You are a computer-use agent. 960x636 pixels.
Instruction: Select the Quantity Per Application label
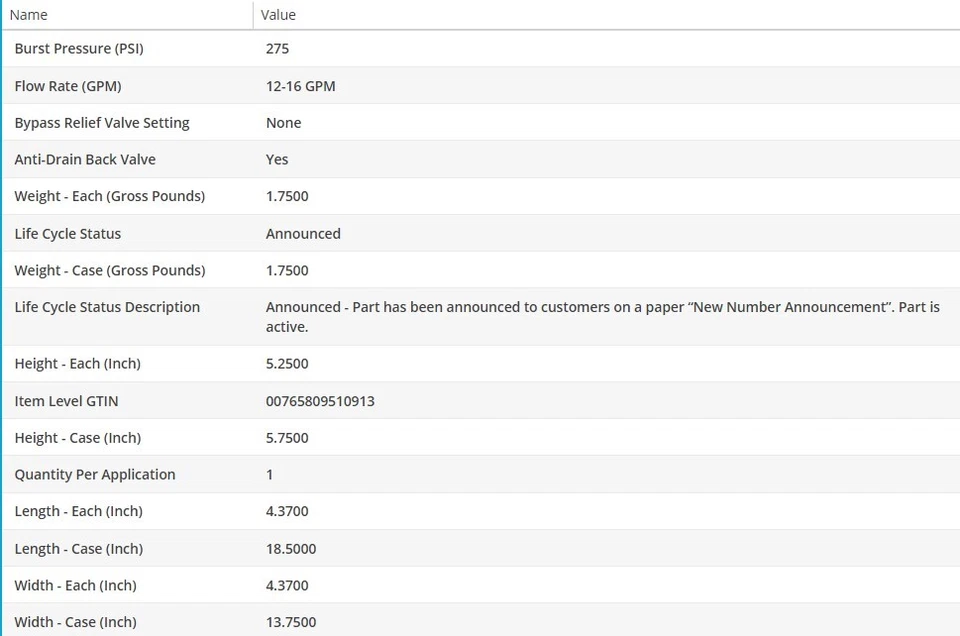tap(95, 475)
